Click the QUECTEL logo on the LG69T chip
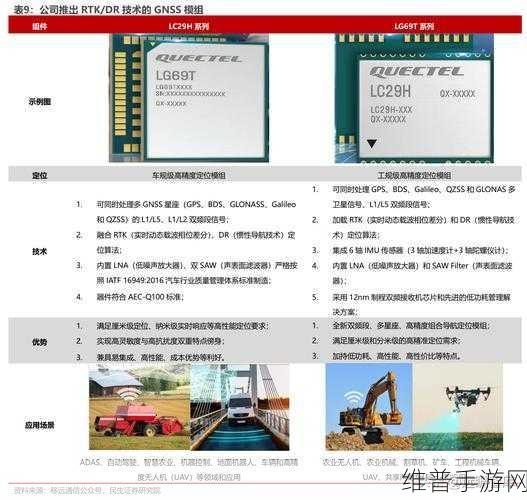This screenshot has height=500, width=527. [x=198, y=58]
